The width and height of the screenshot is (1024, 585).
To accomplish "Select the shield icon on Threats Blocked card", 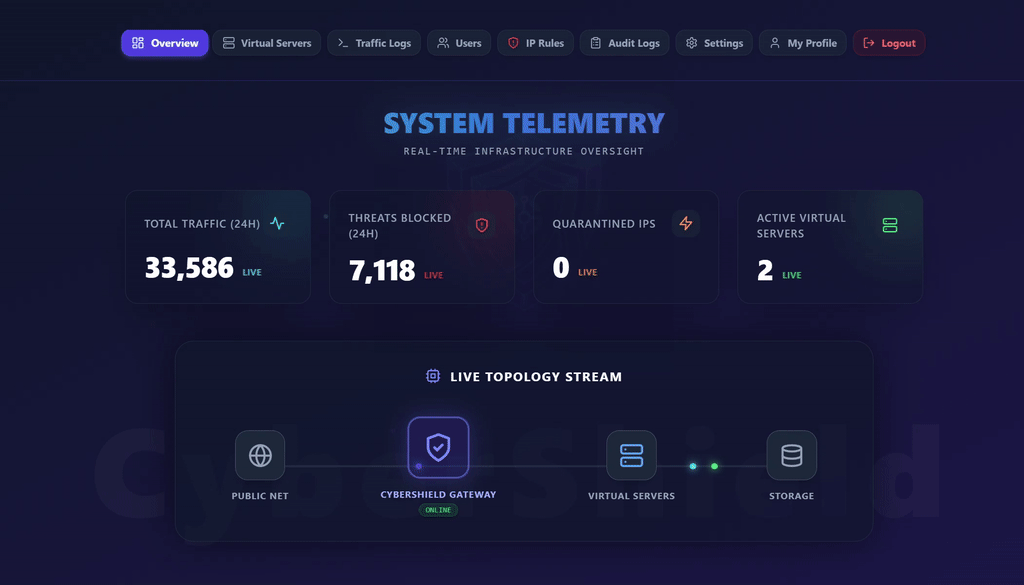I will click(x=481, y=225).
